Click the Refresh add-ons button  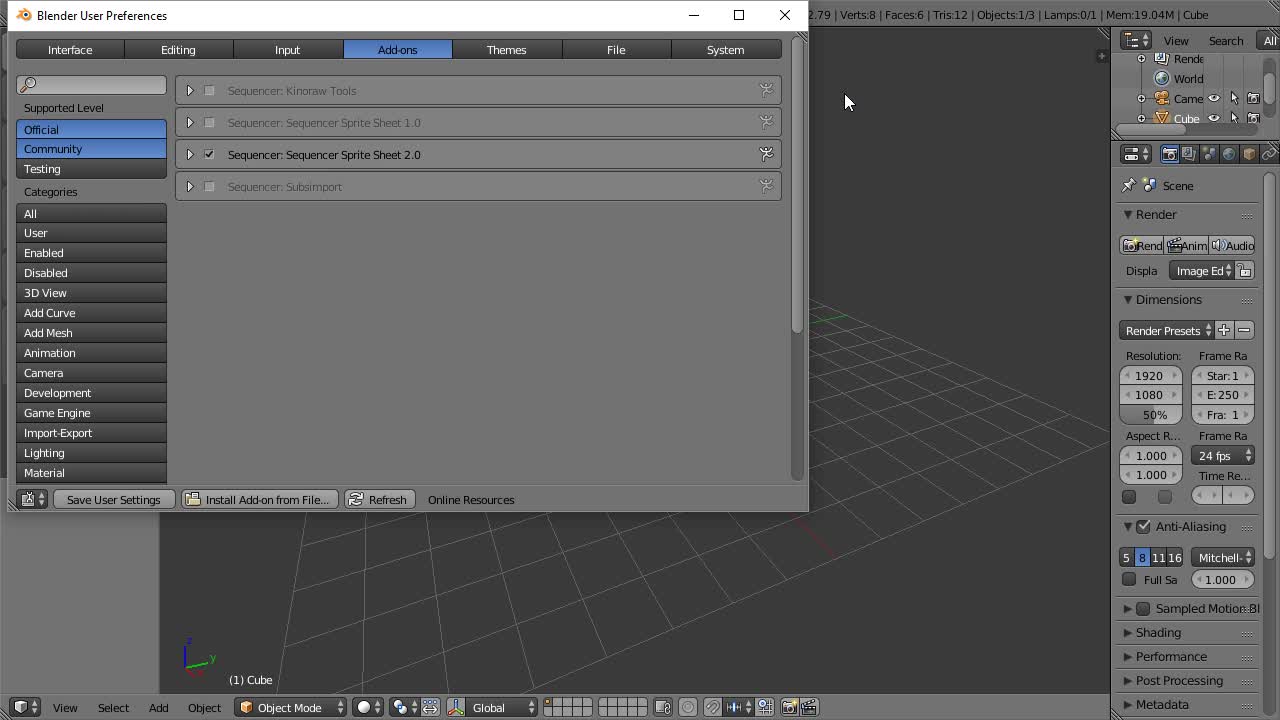(x=379, y=499)
